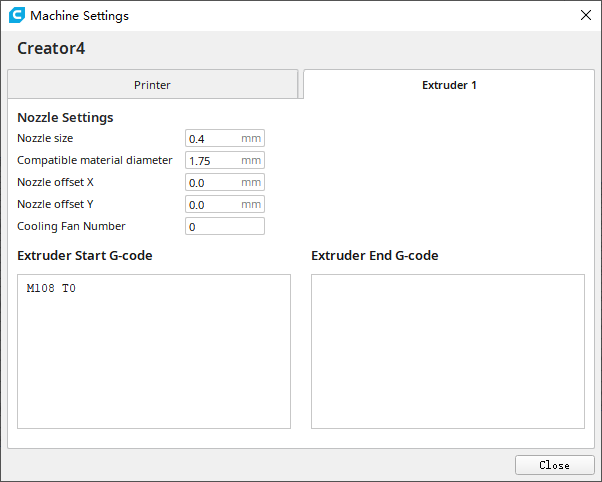Edit the Compatible material diameter field
Screen dimensions: 602x482
coord(225,160)
